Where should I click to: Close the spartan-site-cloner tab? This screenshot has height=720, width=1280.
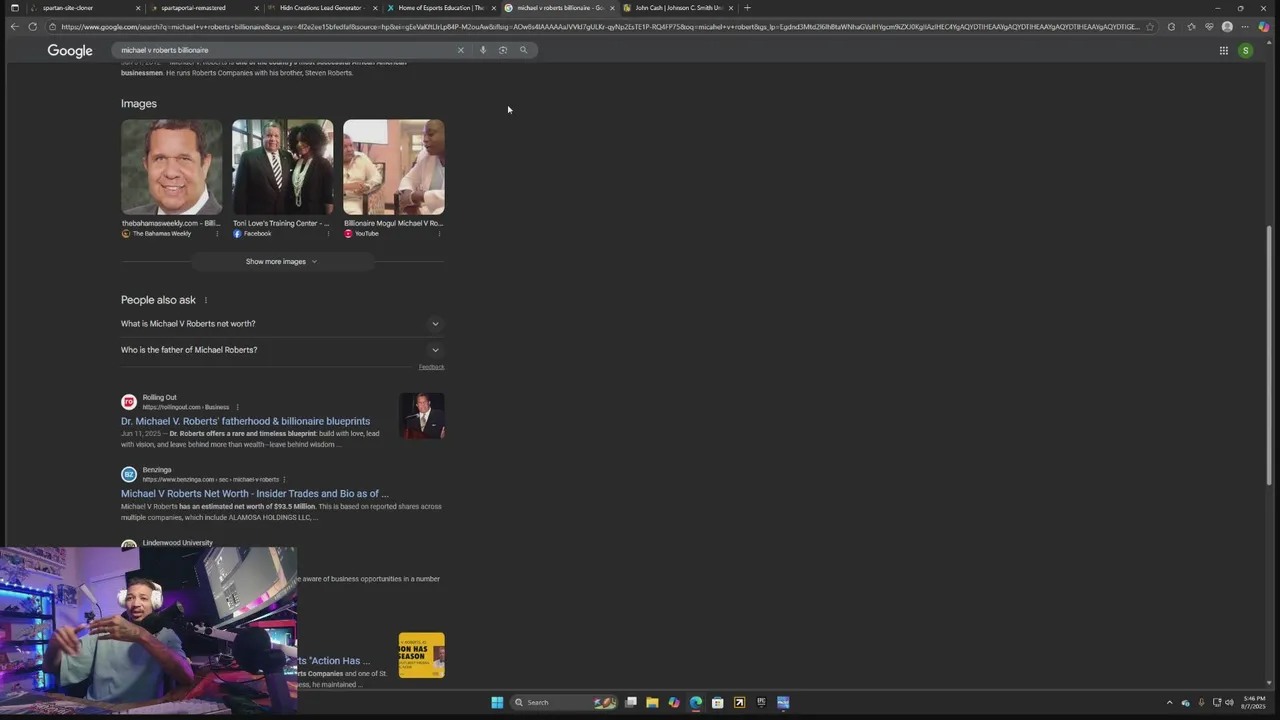(138, 8)
